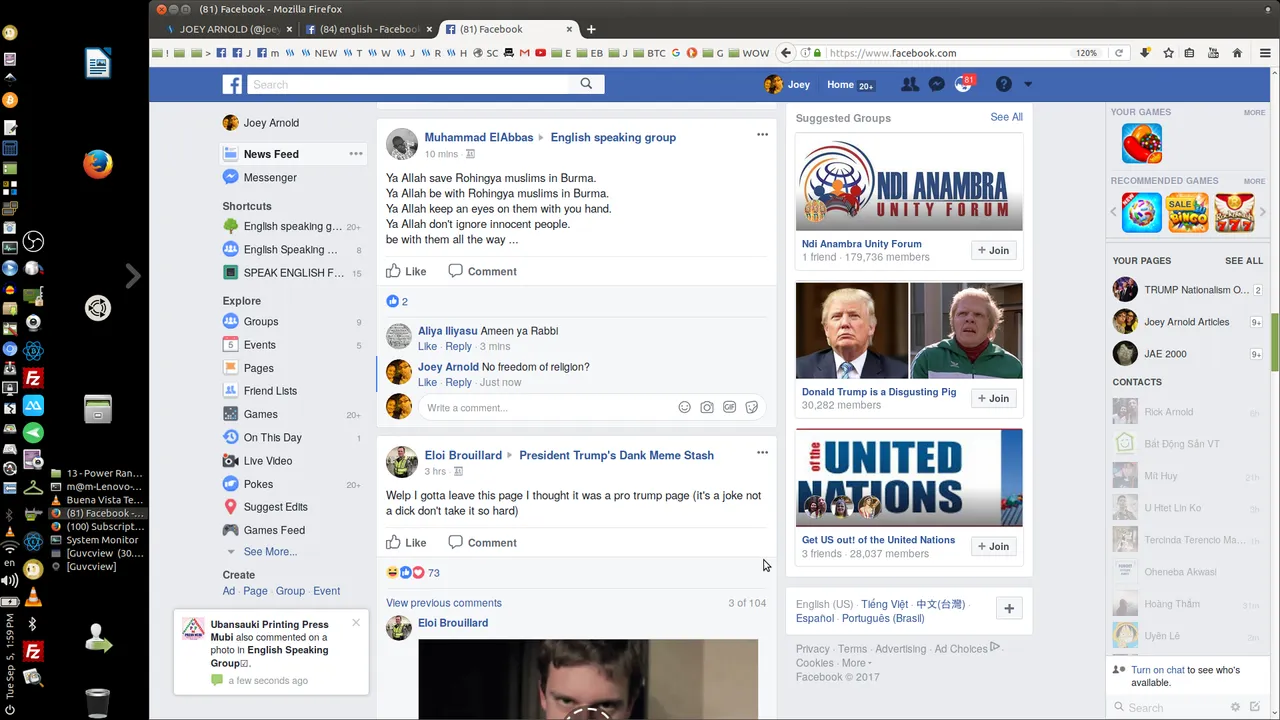Attach photo to comment via camera icon
Viewport: 1280px width, 720px height.
[x=707, y=408]
